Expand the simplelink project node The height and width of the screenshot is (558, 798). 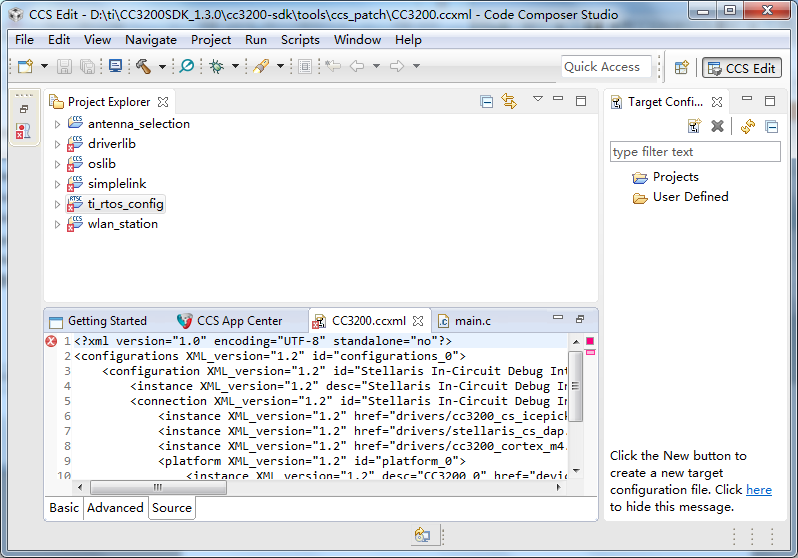[58, 184]
